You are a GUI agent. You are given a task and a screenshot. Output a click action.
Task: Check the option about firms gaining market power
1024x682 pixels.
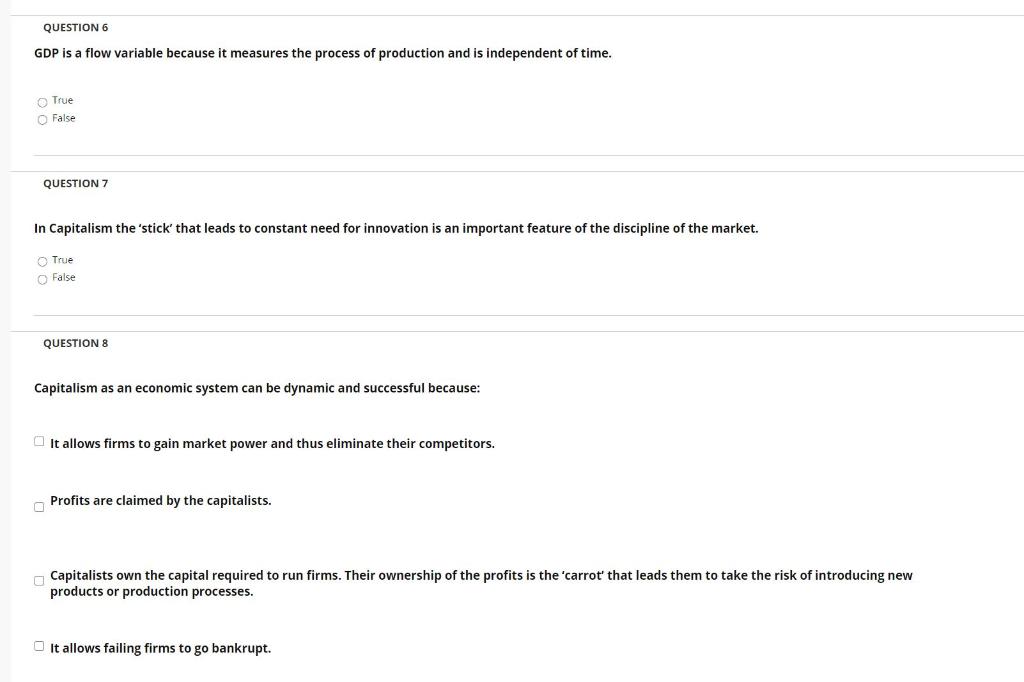tap(38, 438)
